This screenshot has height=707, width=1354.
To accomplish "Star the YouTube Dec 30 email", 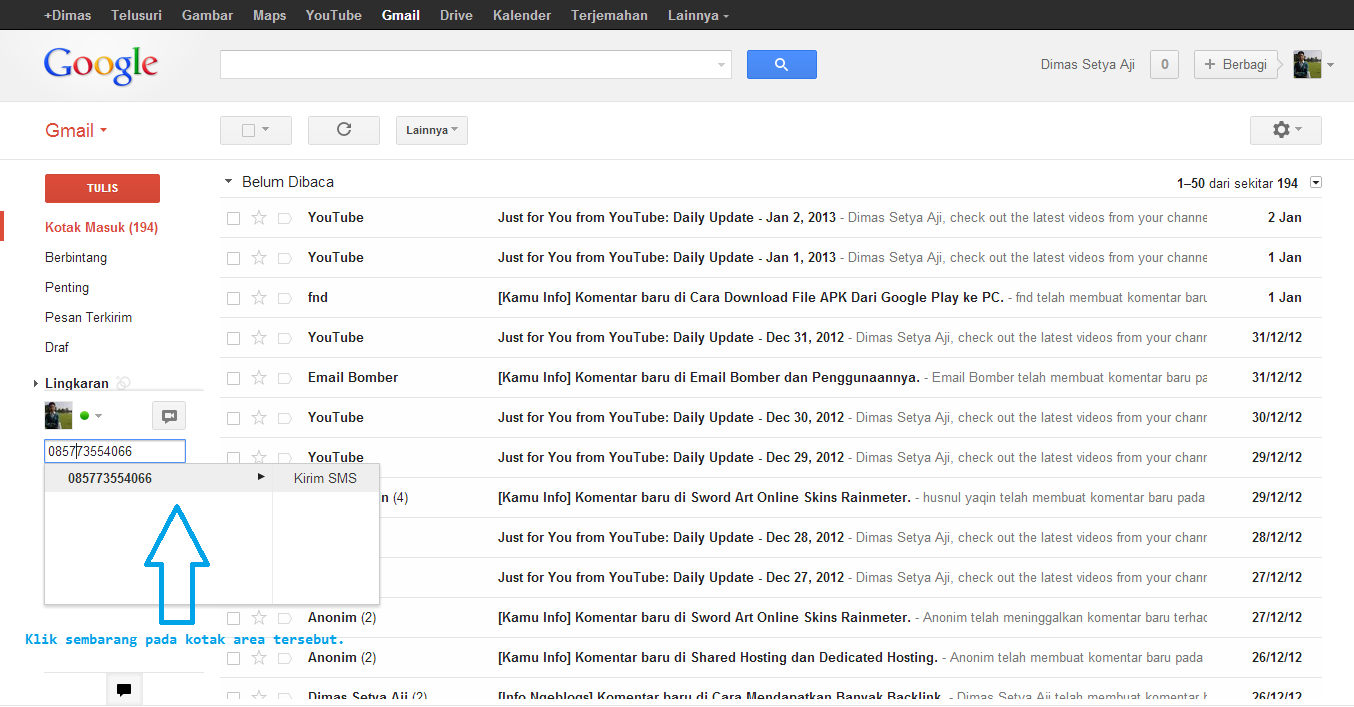I will pos(259,417).
